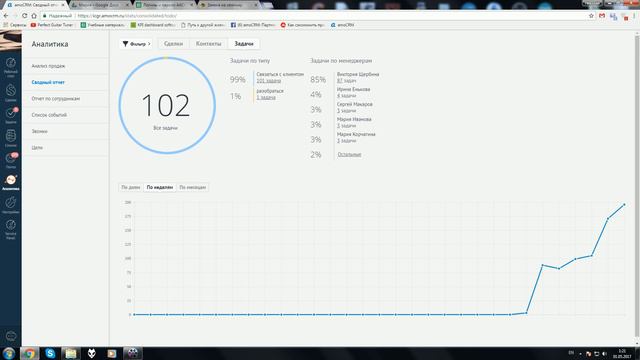Bookmark this page with the star icon
The image size is (640, 360).
tap(591, 16)
